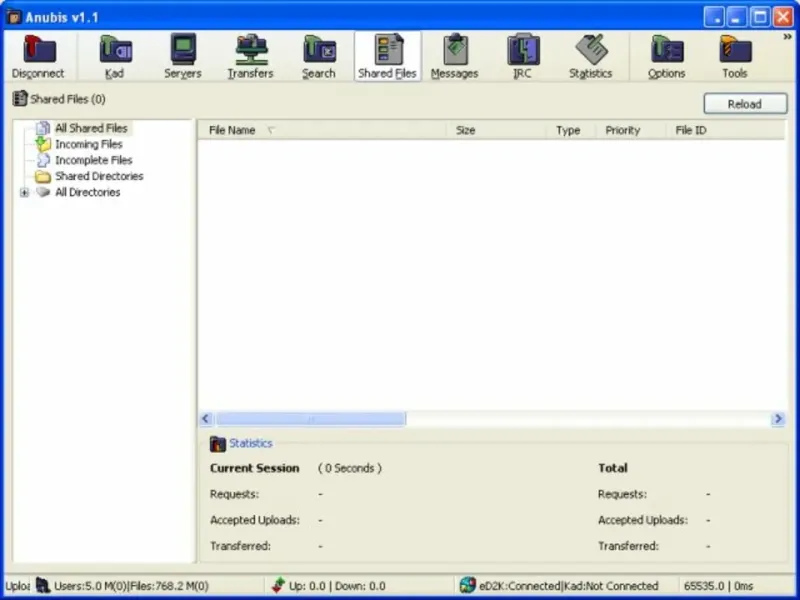The height and width of the screenshot is (600, 800).
Task: Click the Up/Down transfer arrows icon
Action: [279, 585]
